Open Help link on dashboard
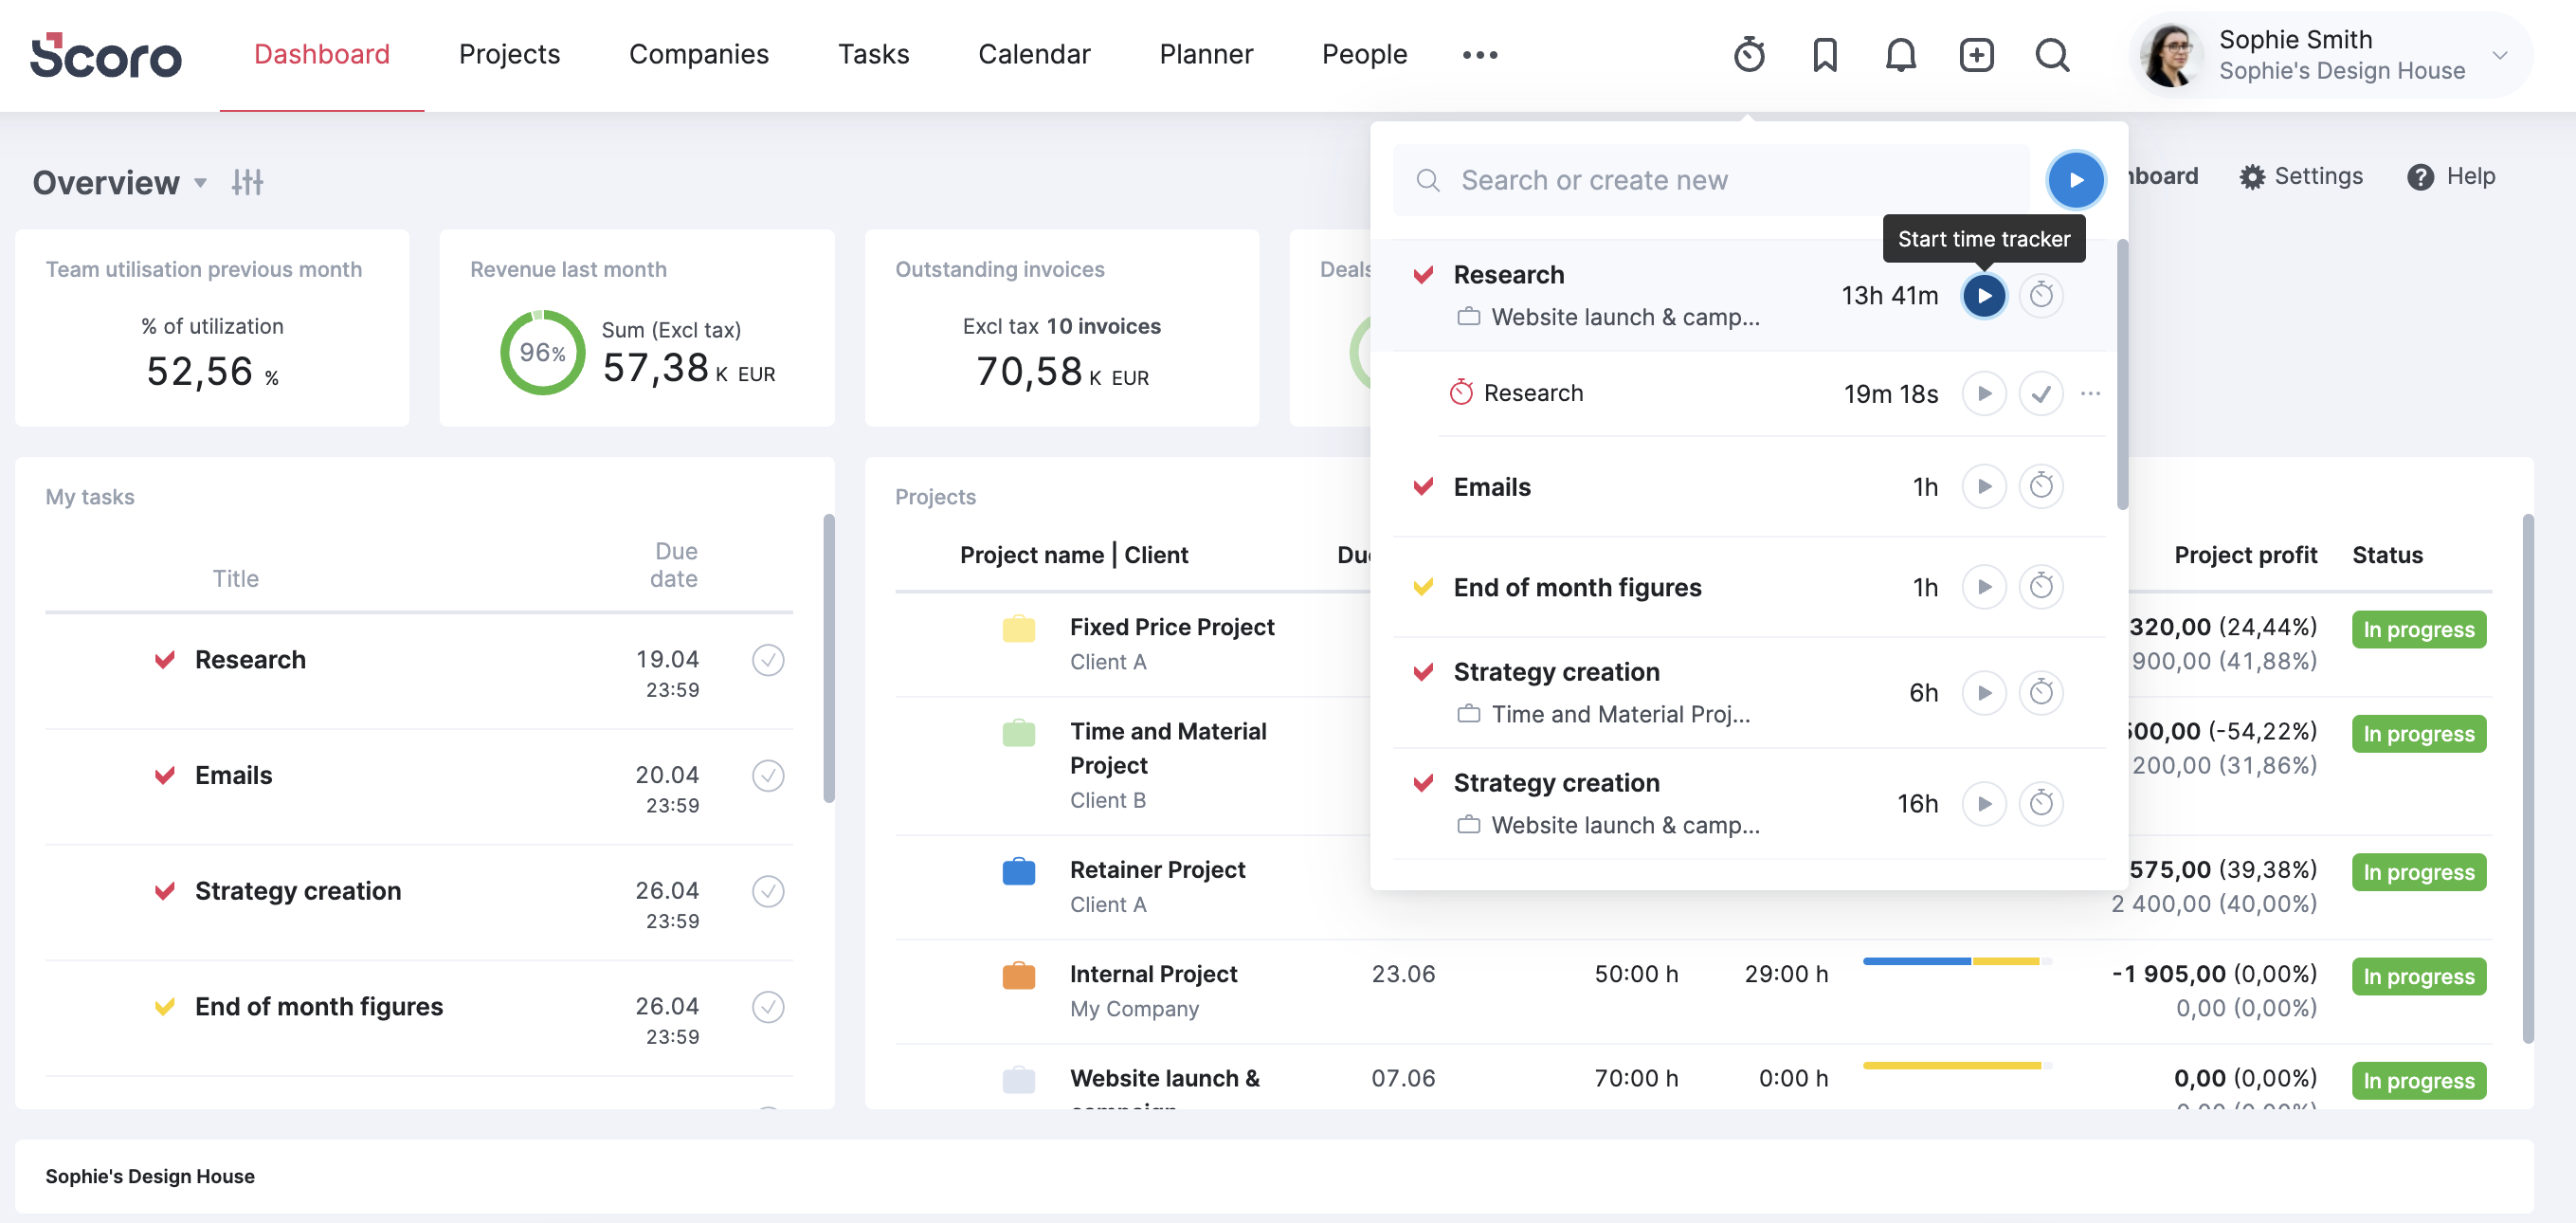This screenshot has width=2576, height=1223. pyautogui.click(x=2470, y=176)
